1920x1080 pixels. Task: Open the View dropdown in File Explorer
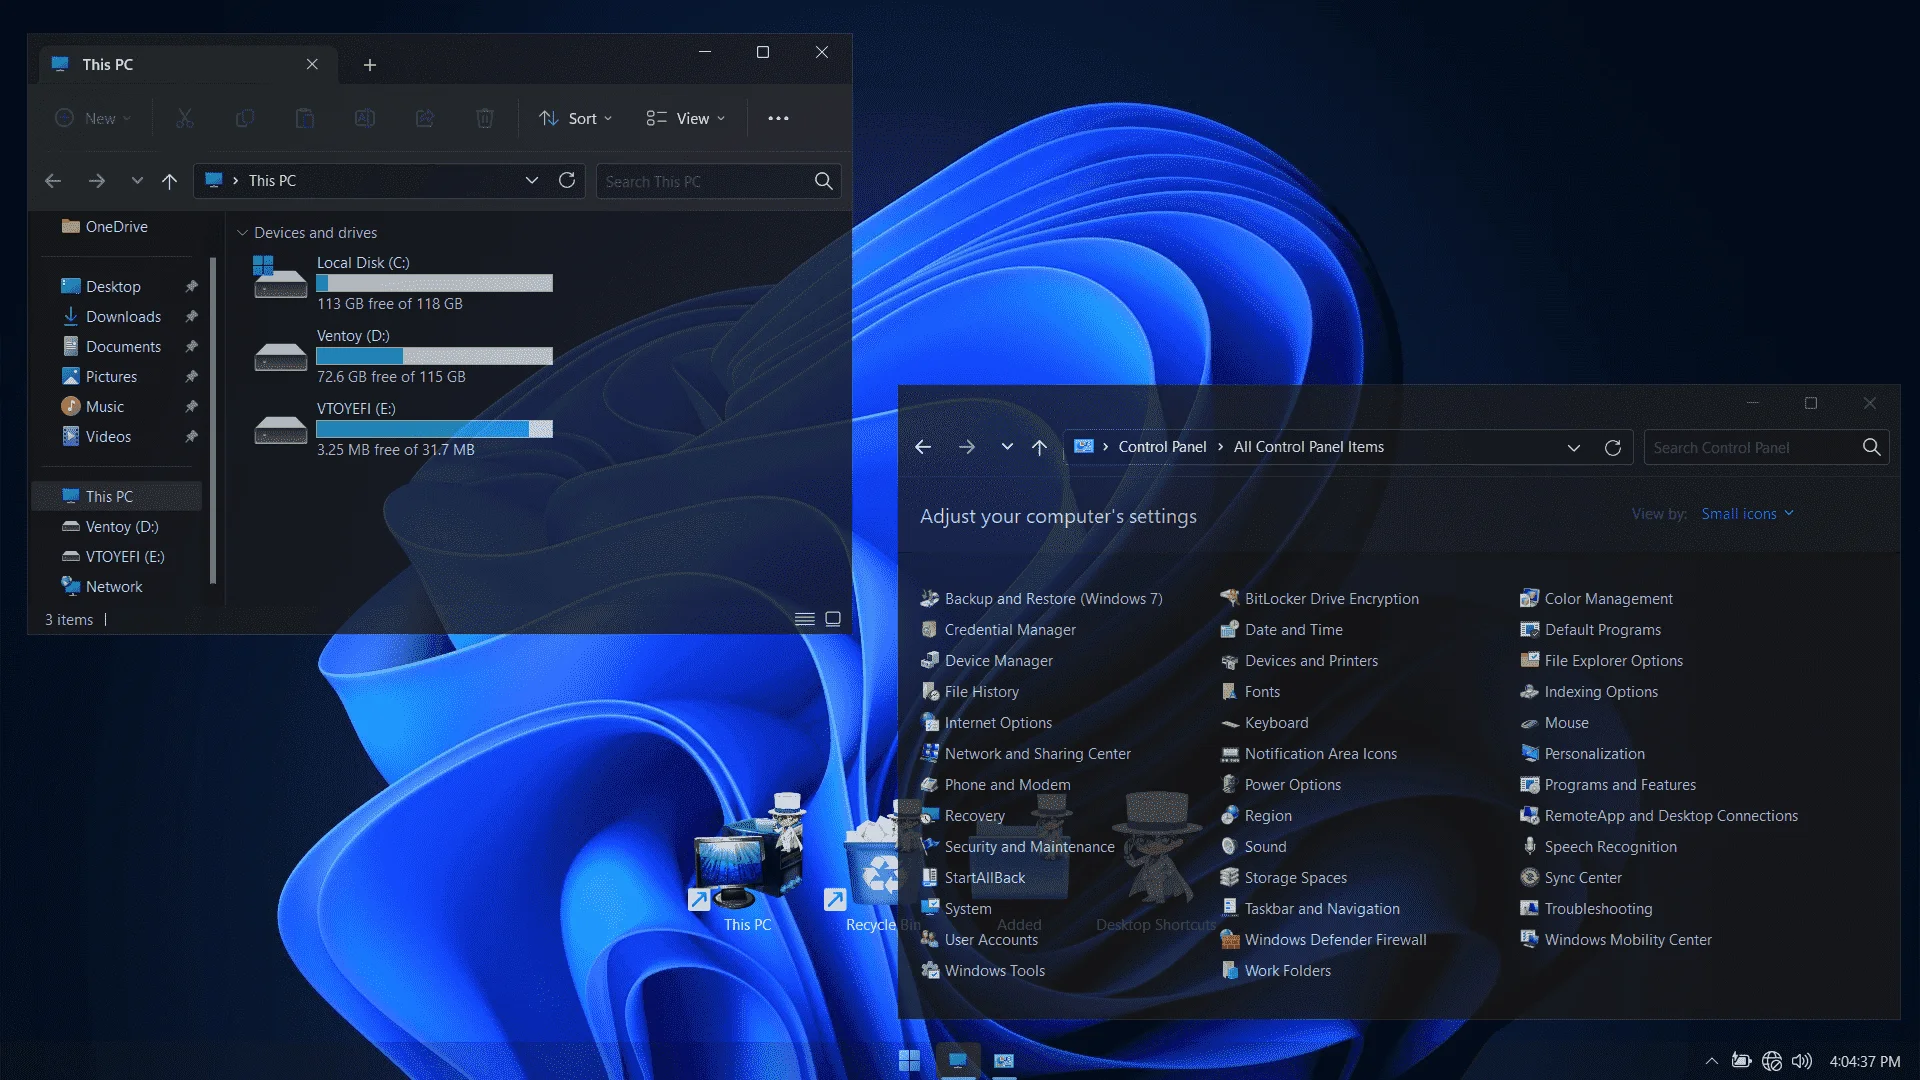click(686, 118)
